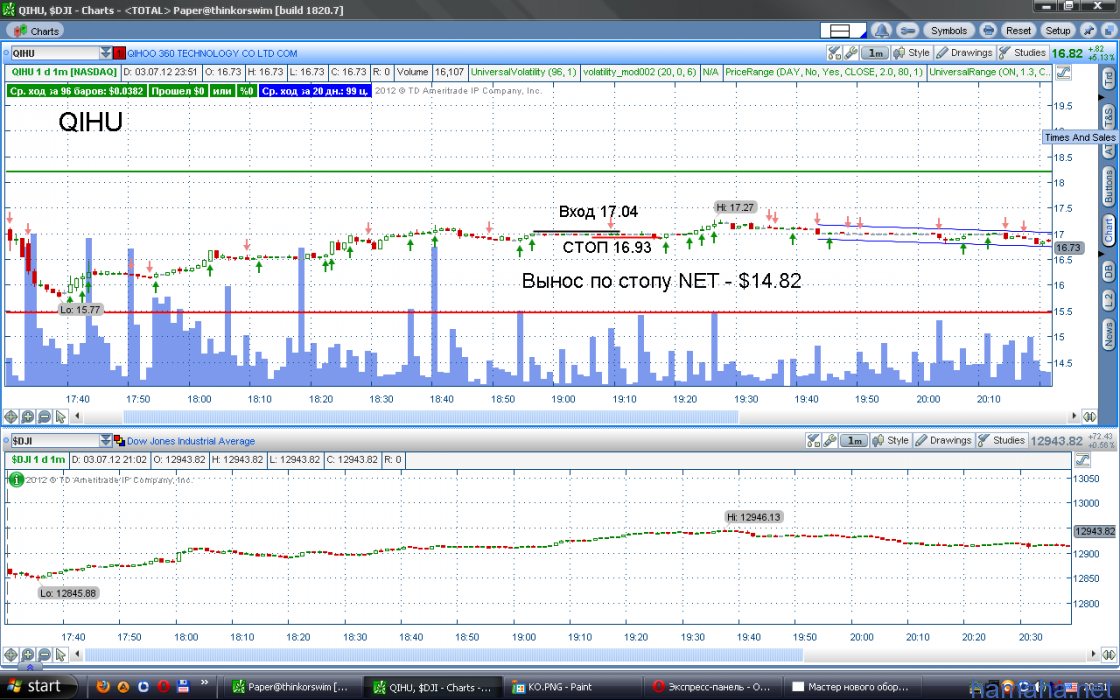Open the alerts bell icon
Viewport: 1120px width, 700px height.
point(881,31)
